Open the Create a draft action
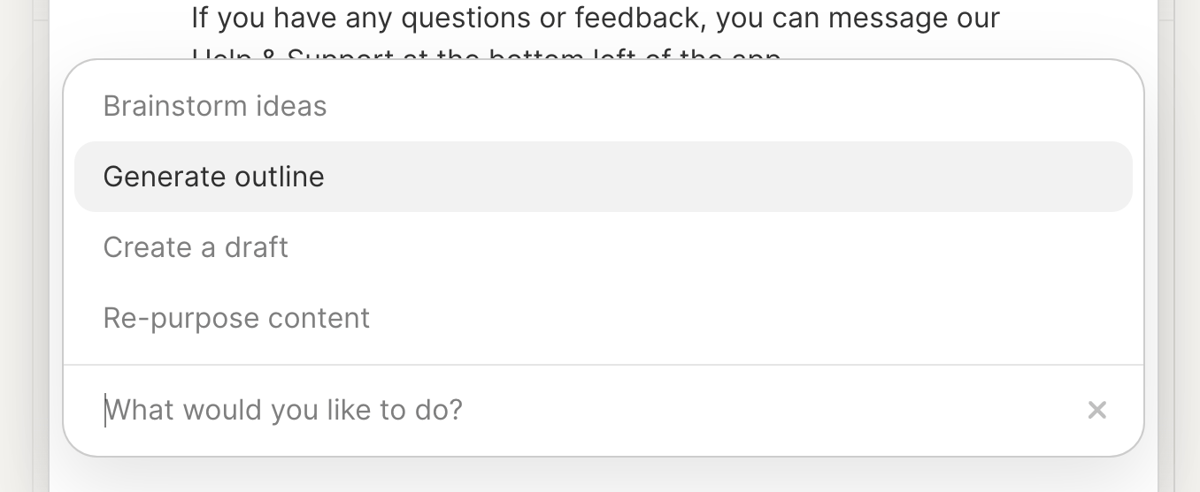The height and width of the screenshot is (492, 1200). (x=196, y=247)
